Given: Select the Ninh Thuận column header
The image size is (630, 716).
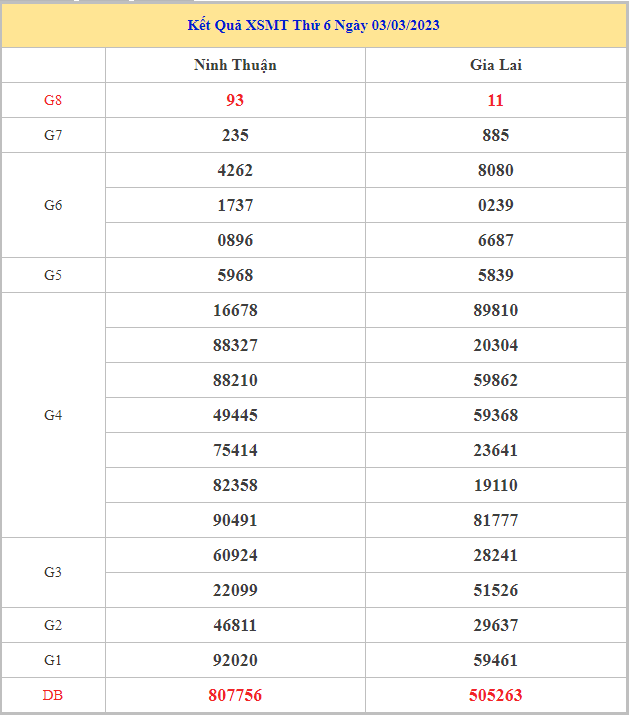Looking at the screenshot, I should click(x=235, y=65).
